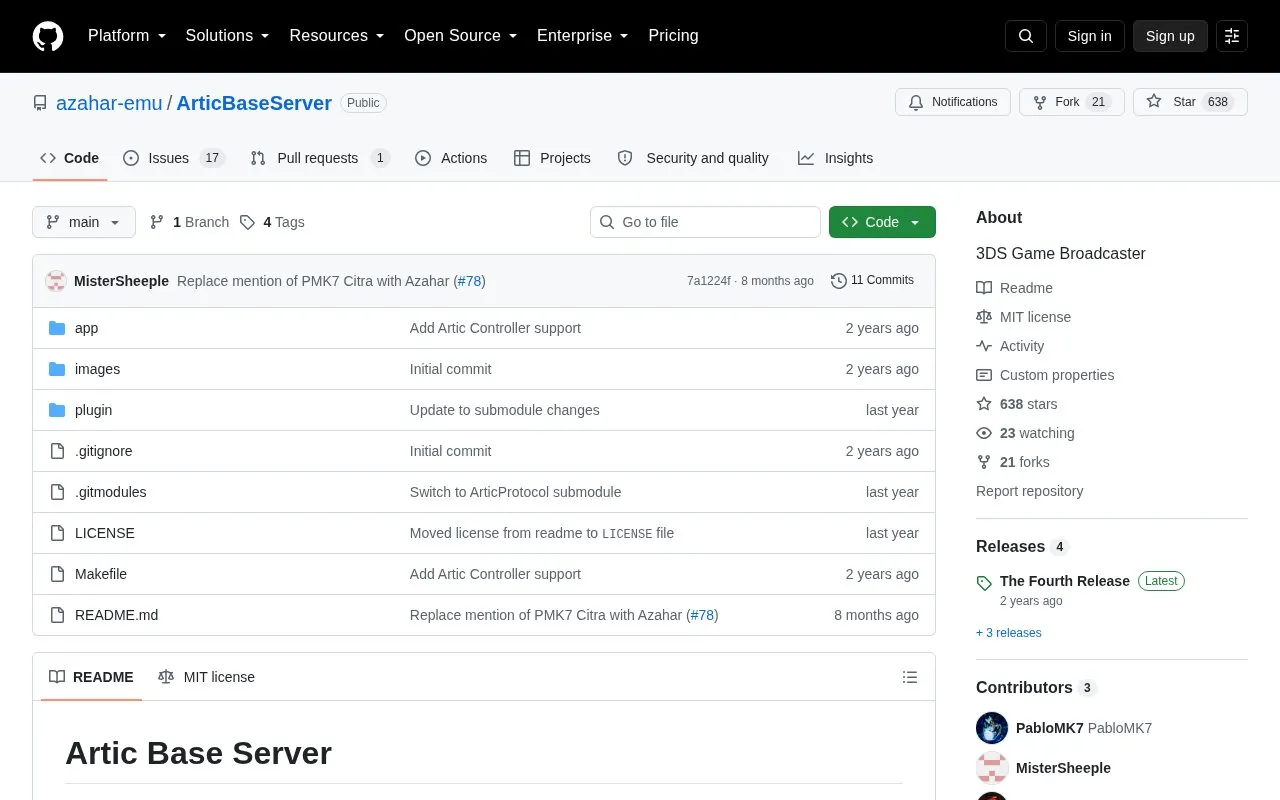1280x800 pixels.
Task: Expand the Platform menu
Action: [127, 36]
